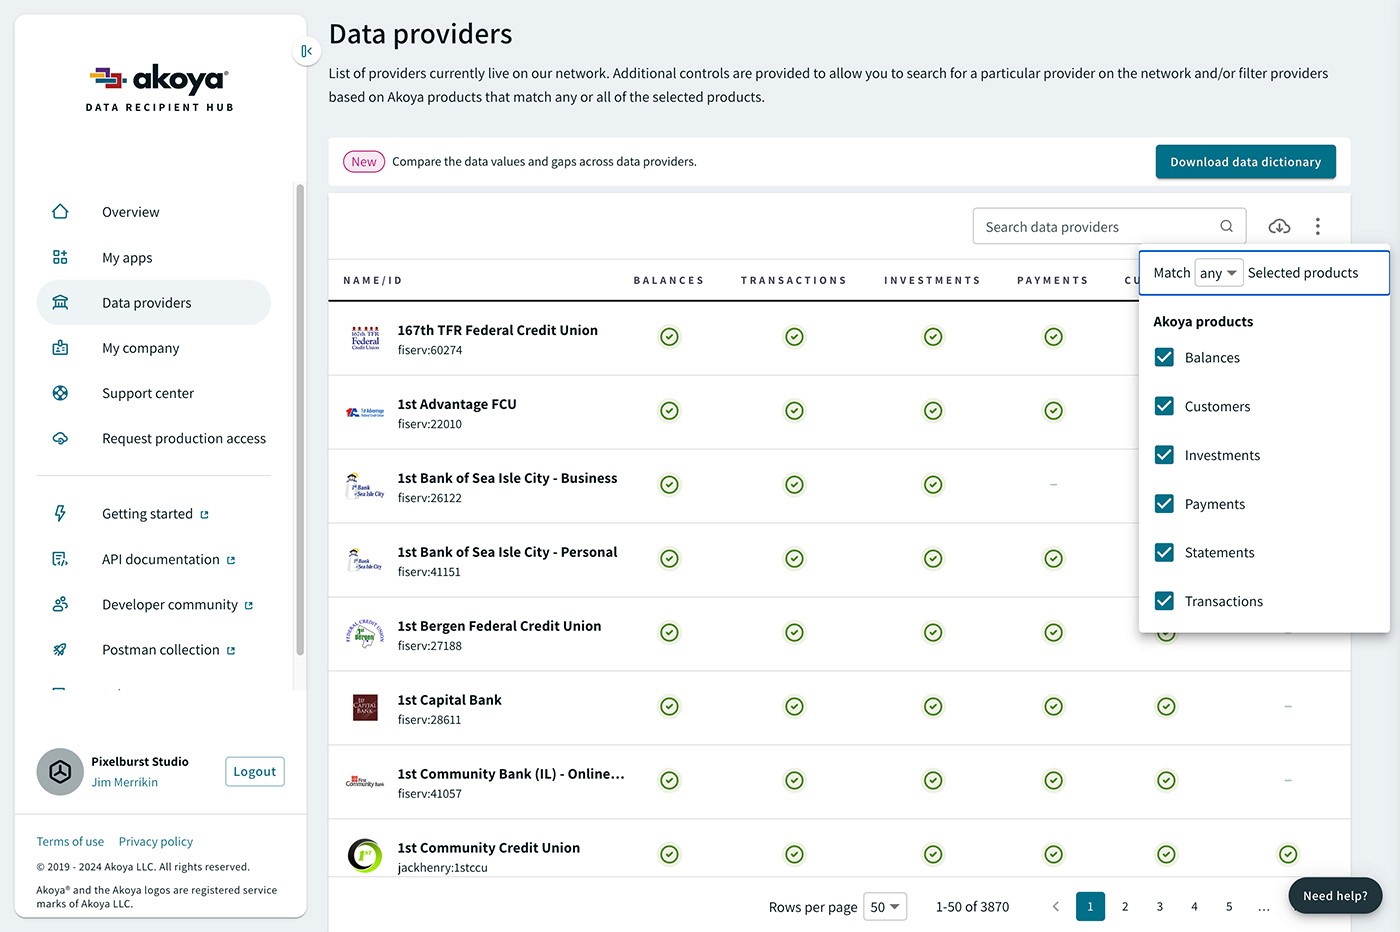Open the Terms of use link
1400x932 pixels.
pos(70,841)
